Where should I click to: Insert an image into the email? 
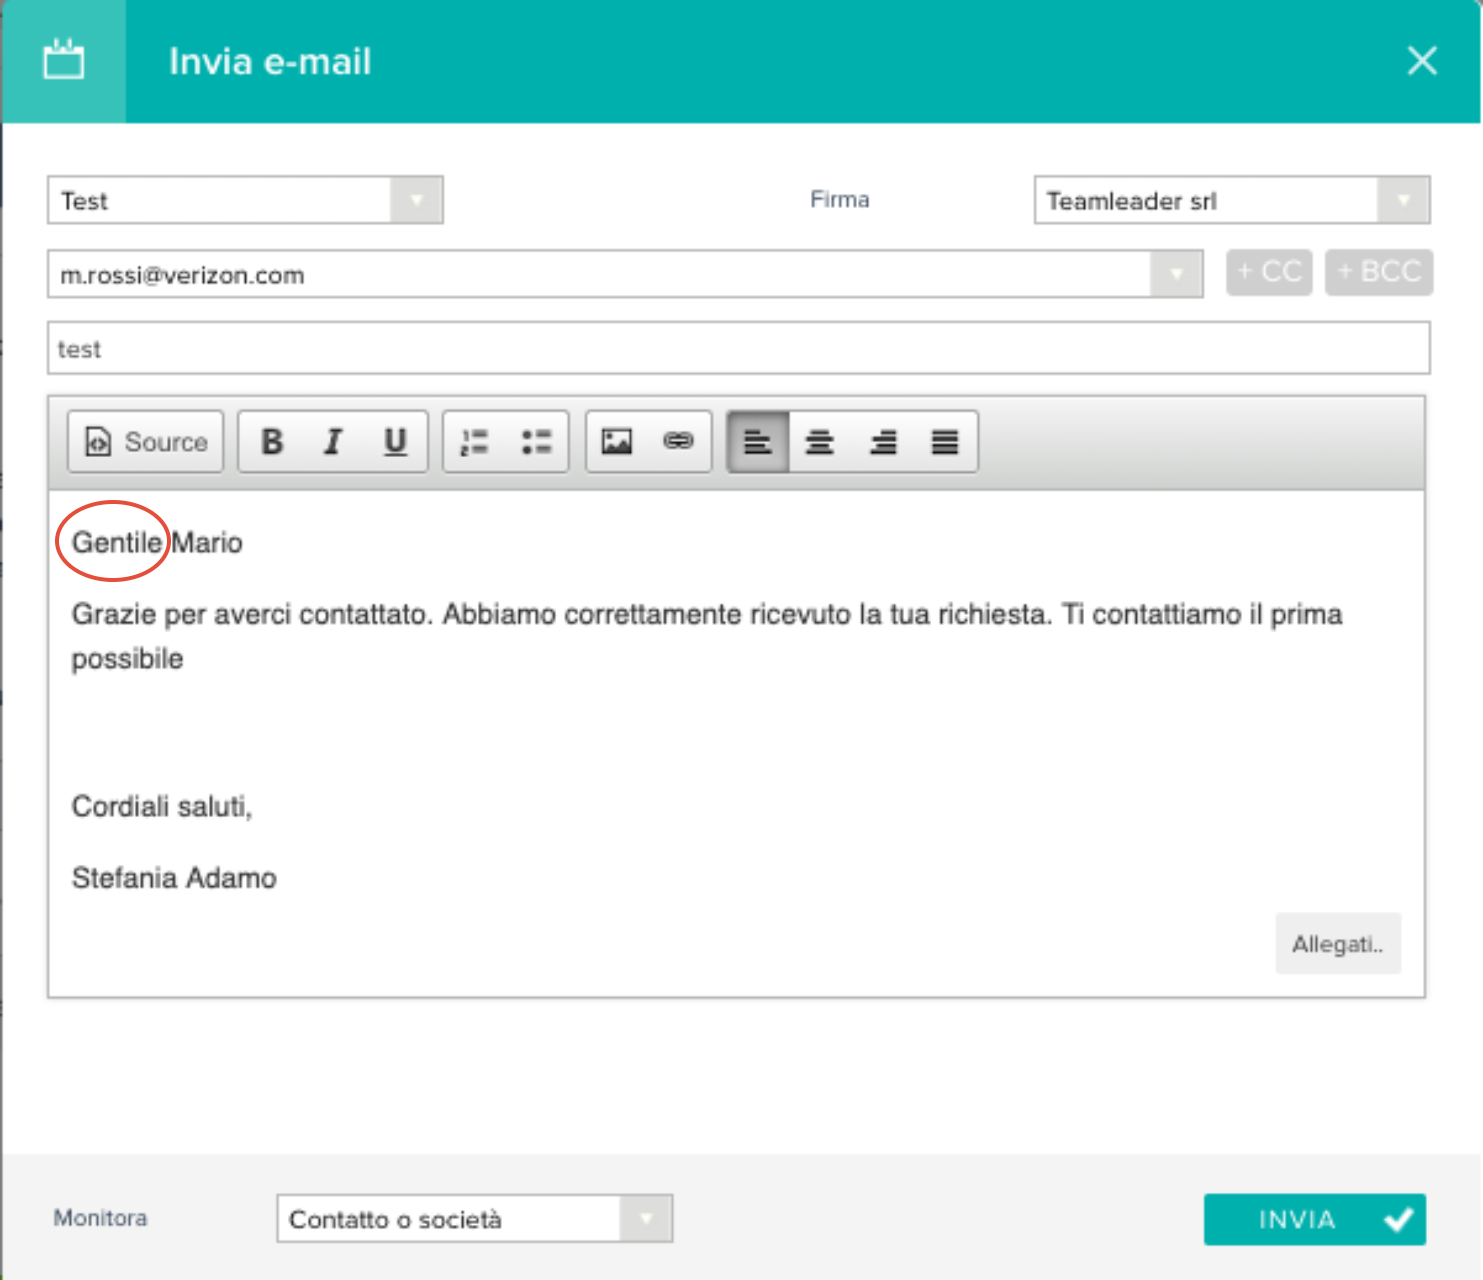point(617,441)
